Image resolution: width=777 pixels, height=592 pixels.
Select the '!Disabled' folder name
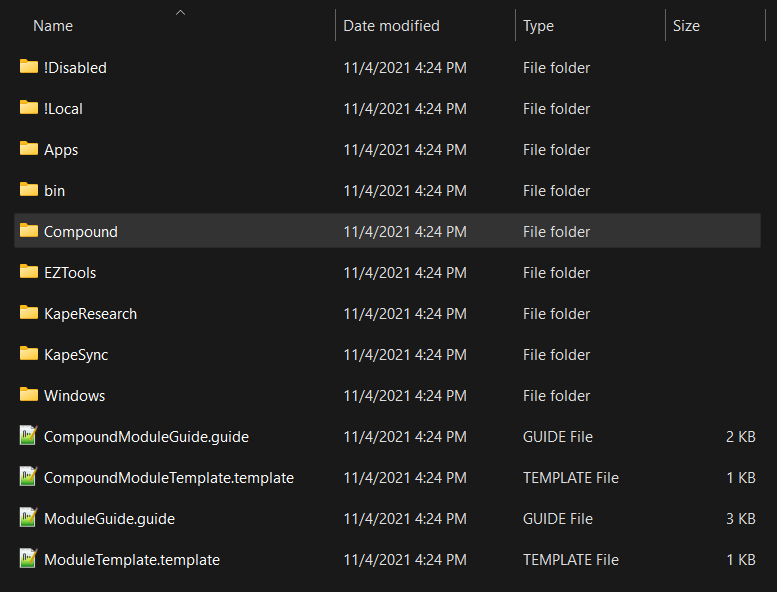pyautogui.click(x=75, y=67)
